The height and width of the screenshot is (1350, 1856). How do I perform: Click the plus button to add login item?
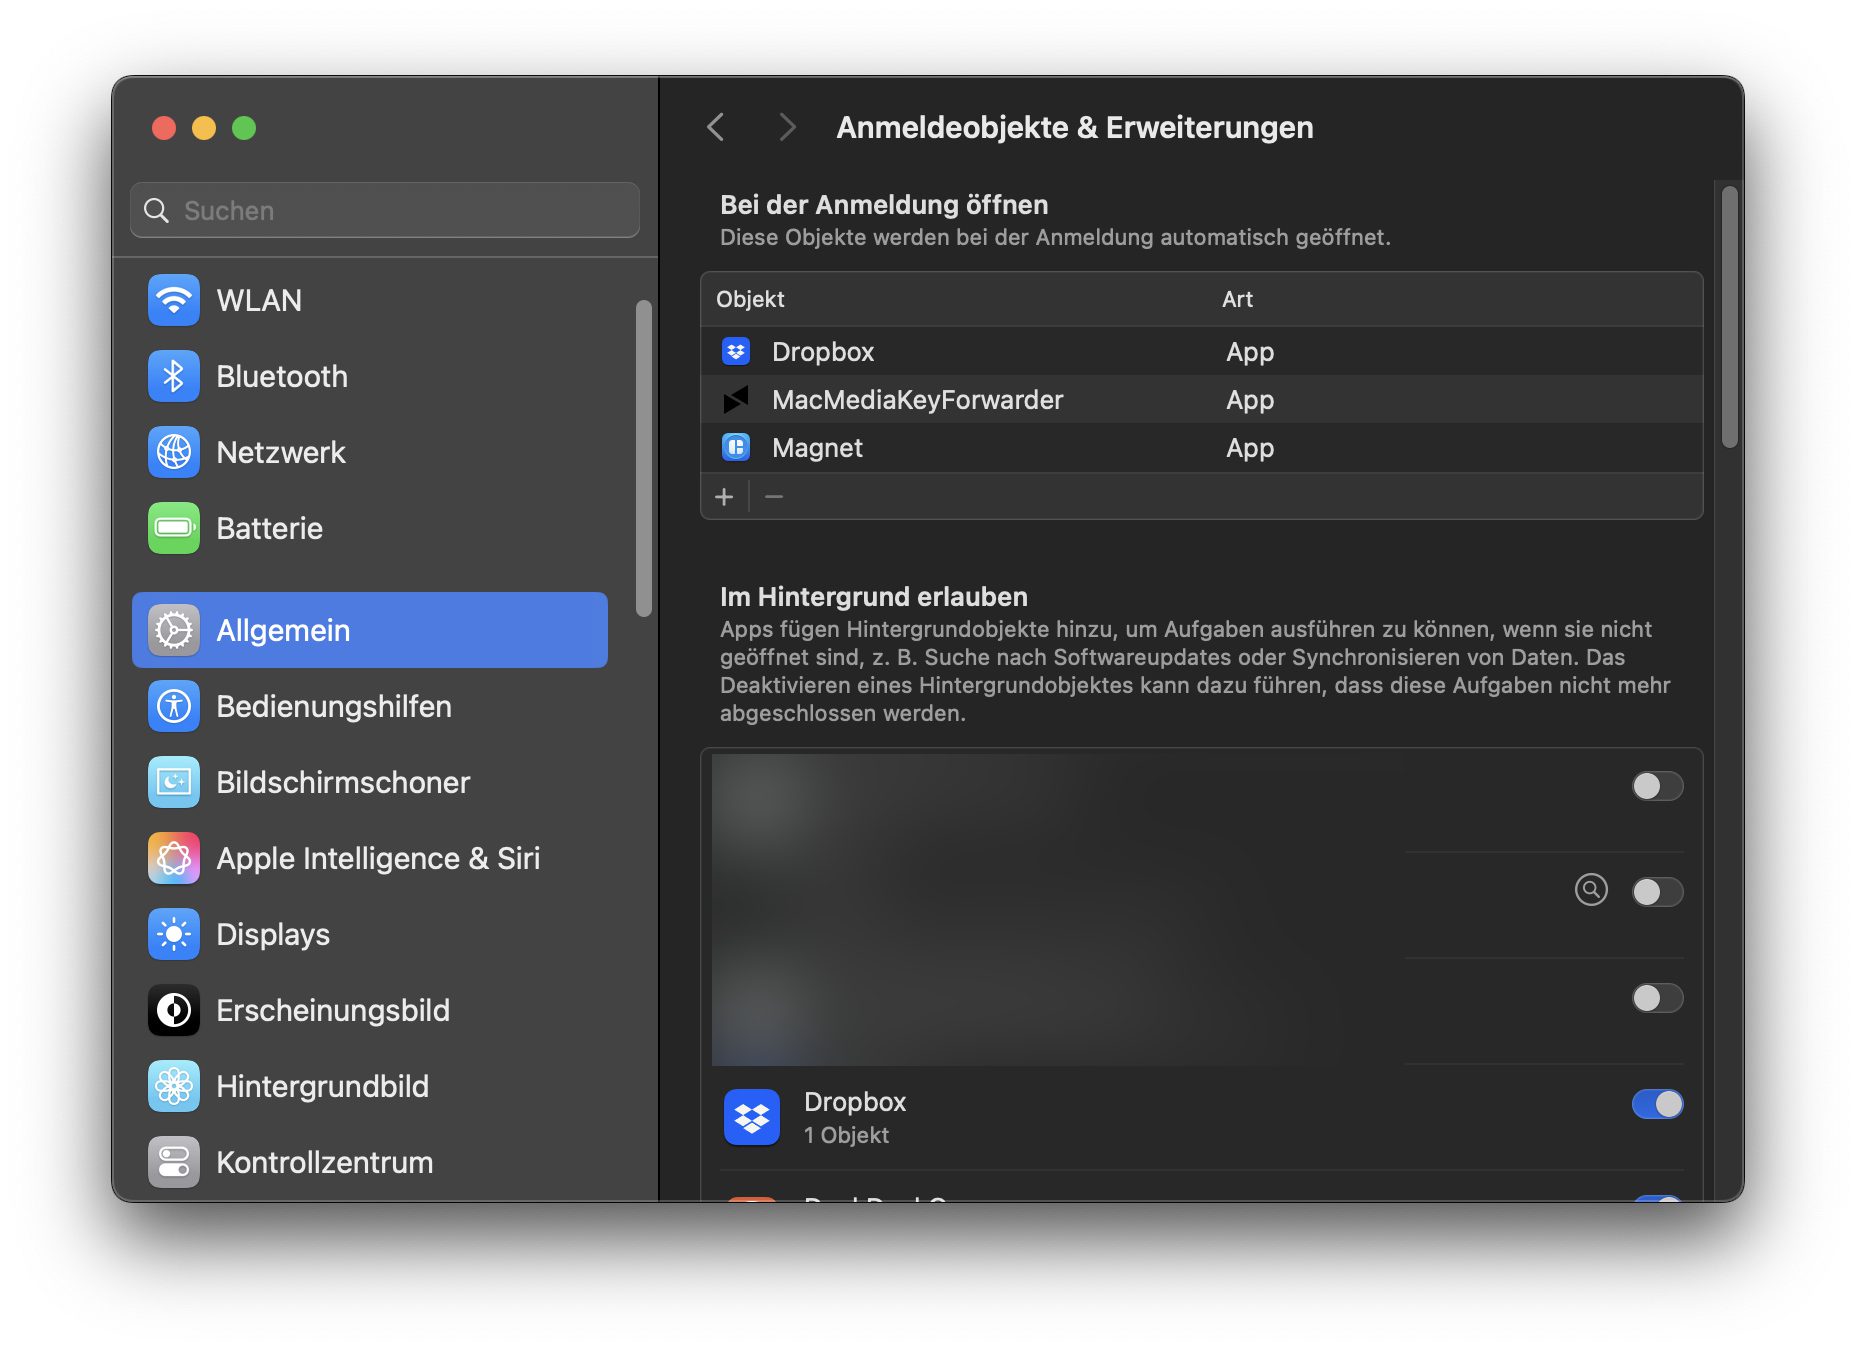(724, 497)
